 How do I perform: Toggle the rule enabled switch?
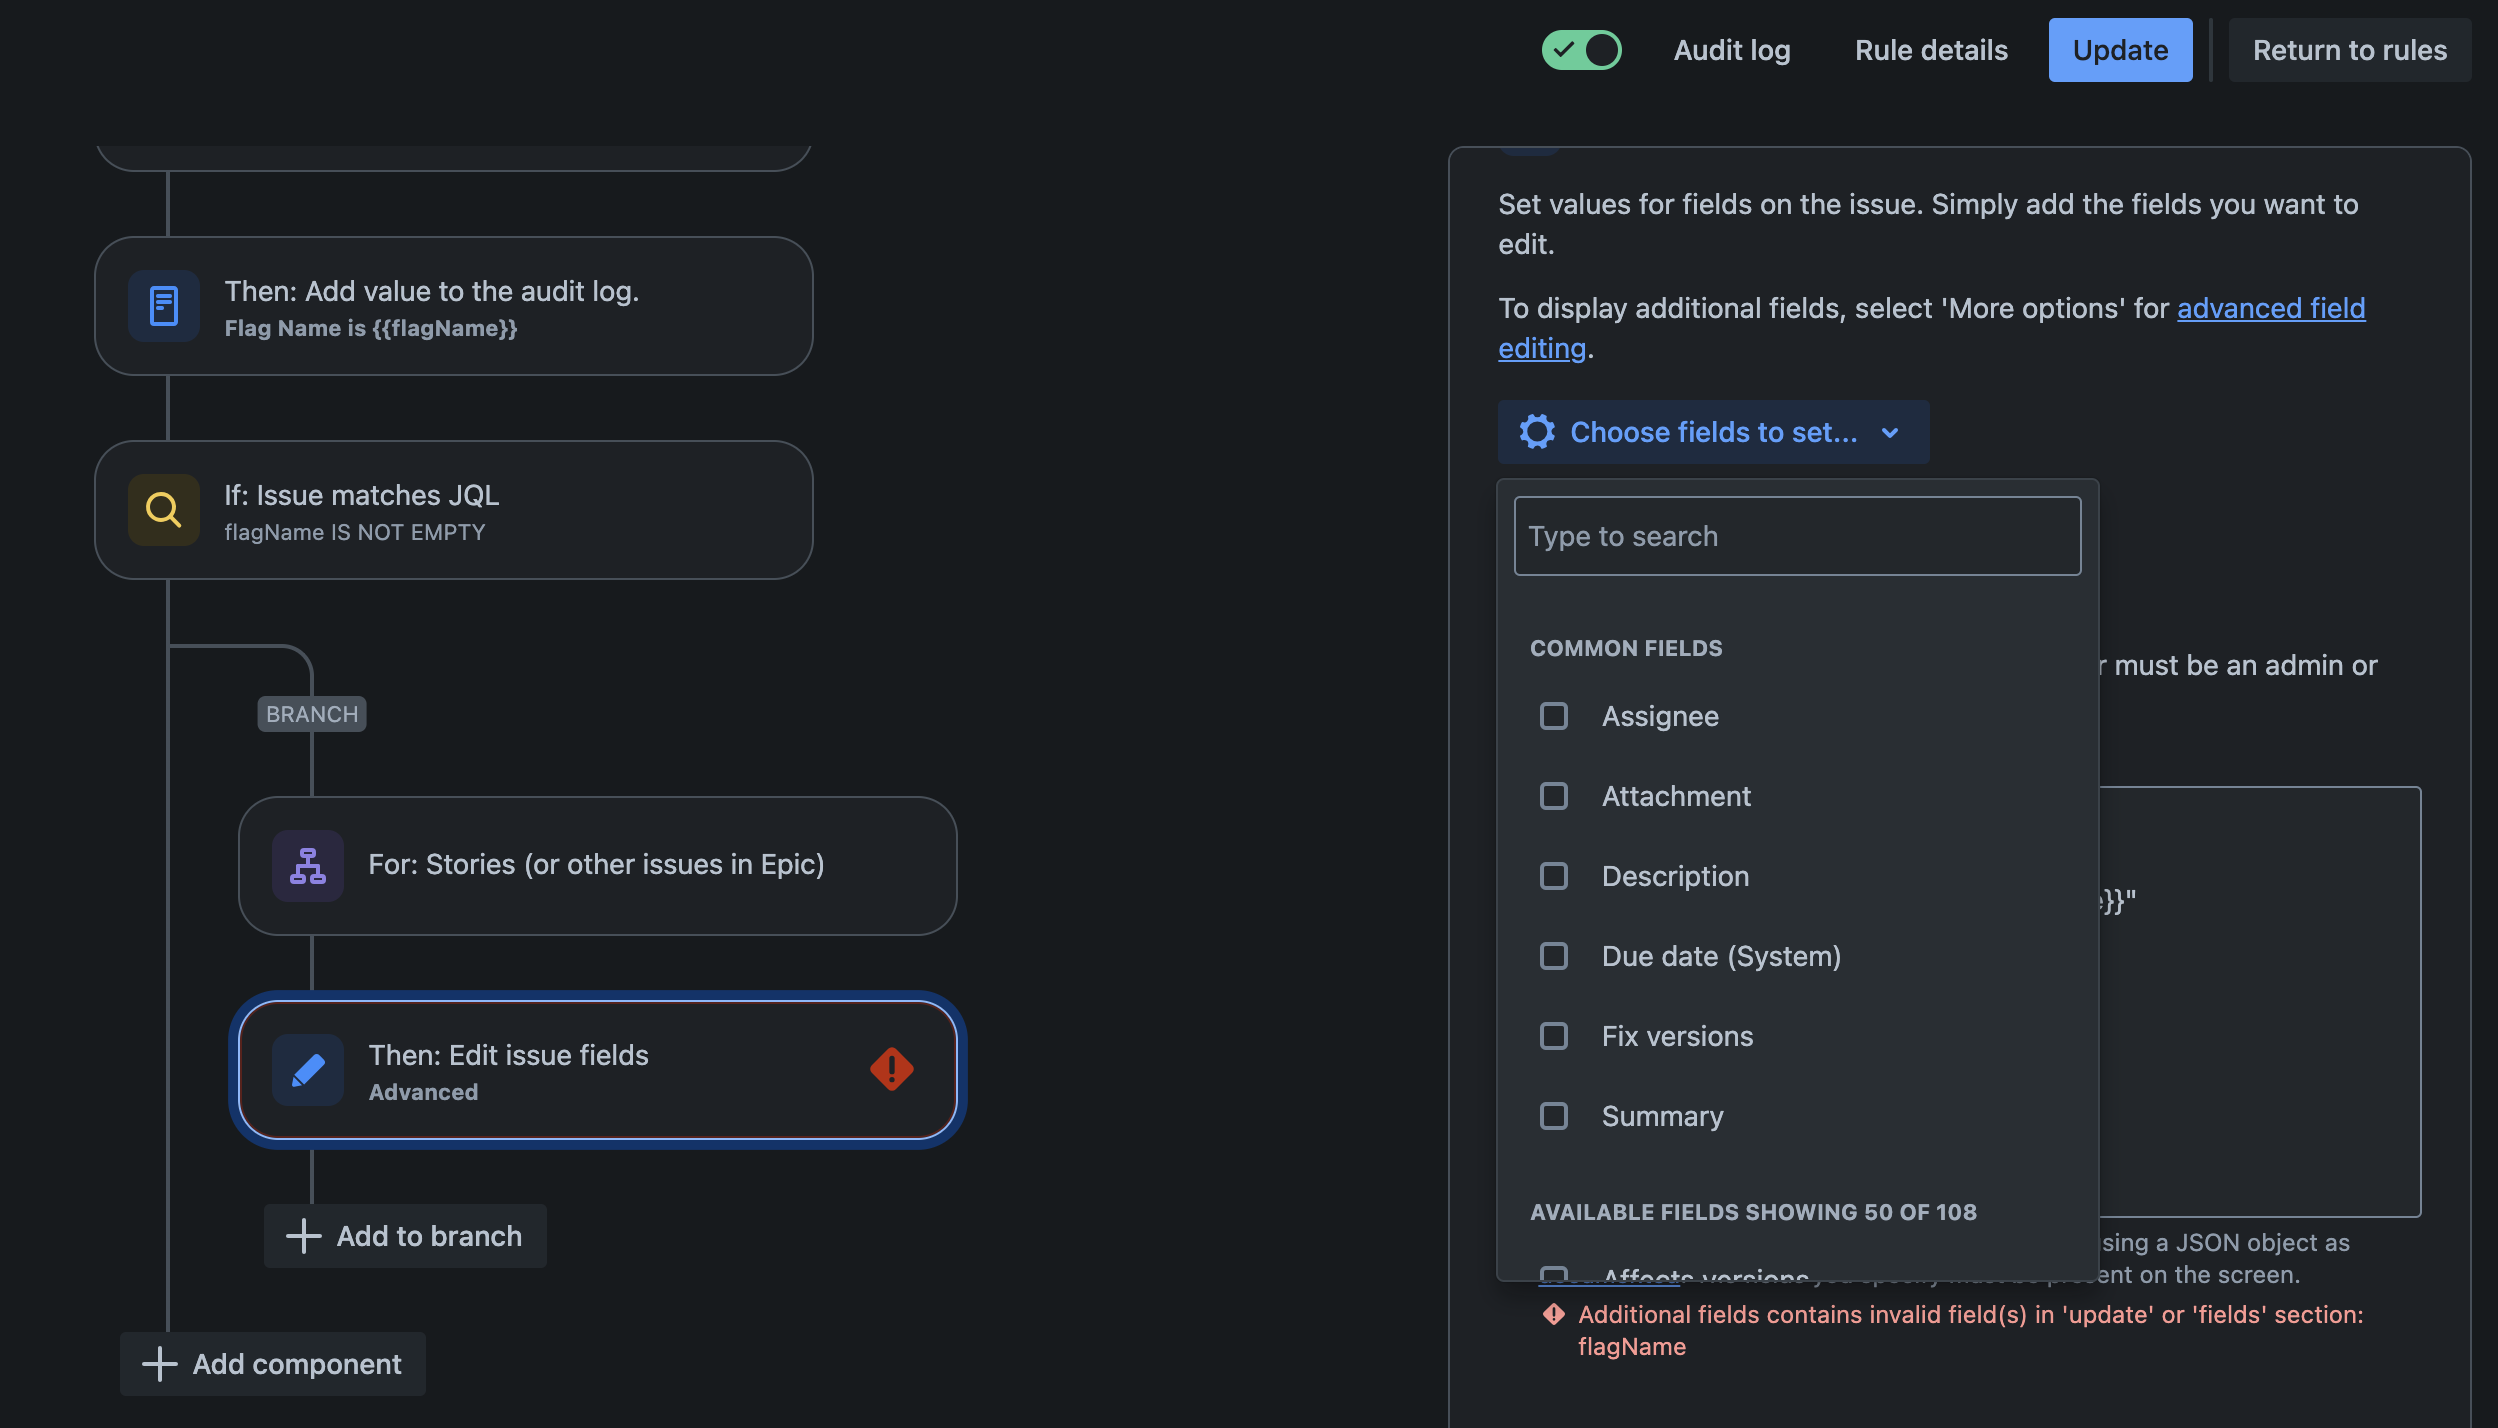pos(1581,50)
